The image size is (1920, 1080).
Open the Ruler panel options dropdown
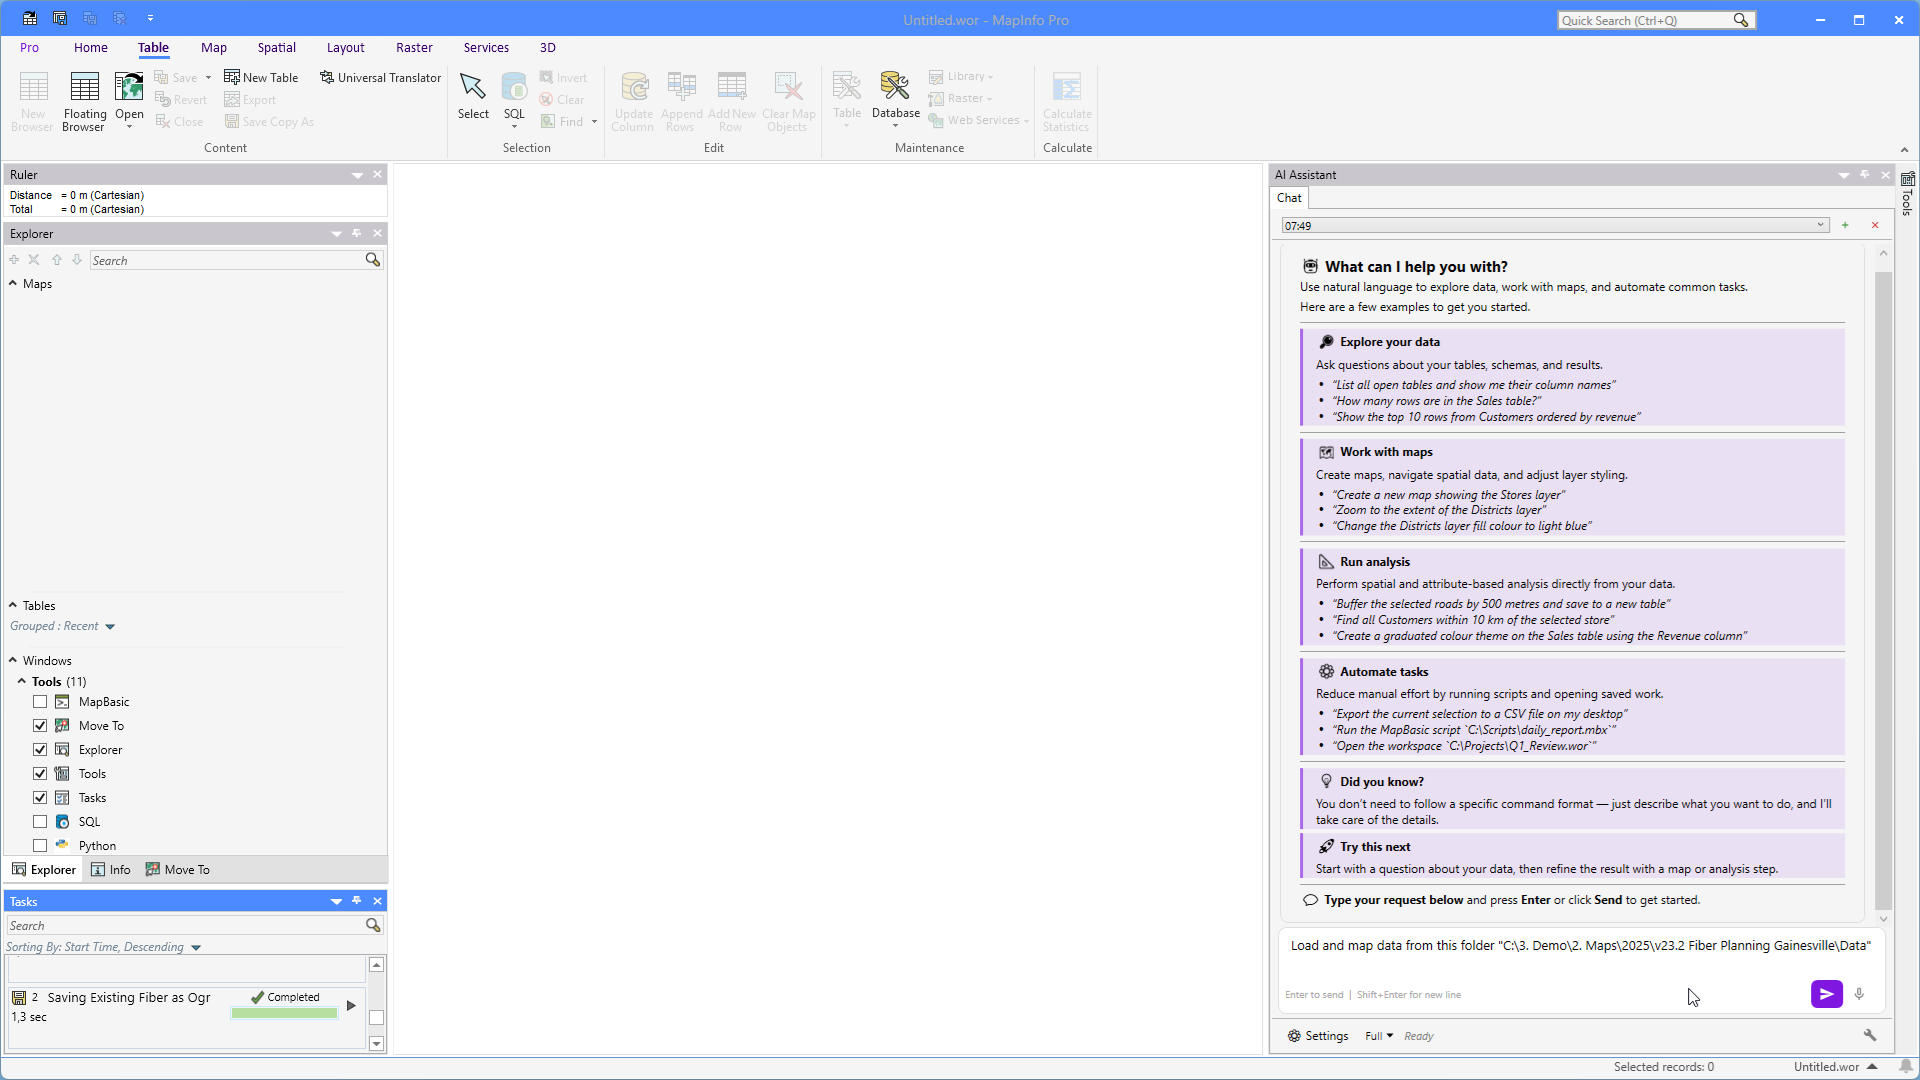[x=357, y=175]
